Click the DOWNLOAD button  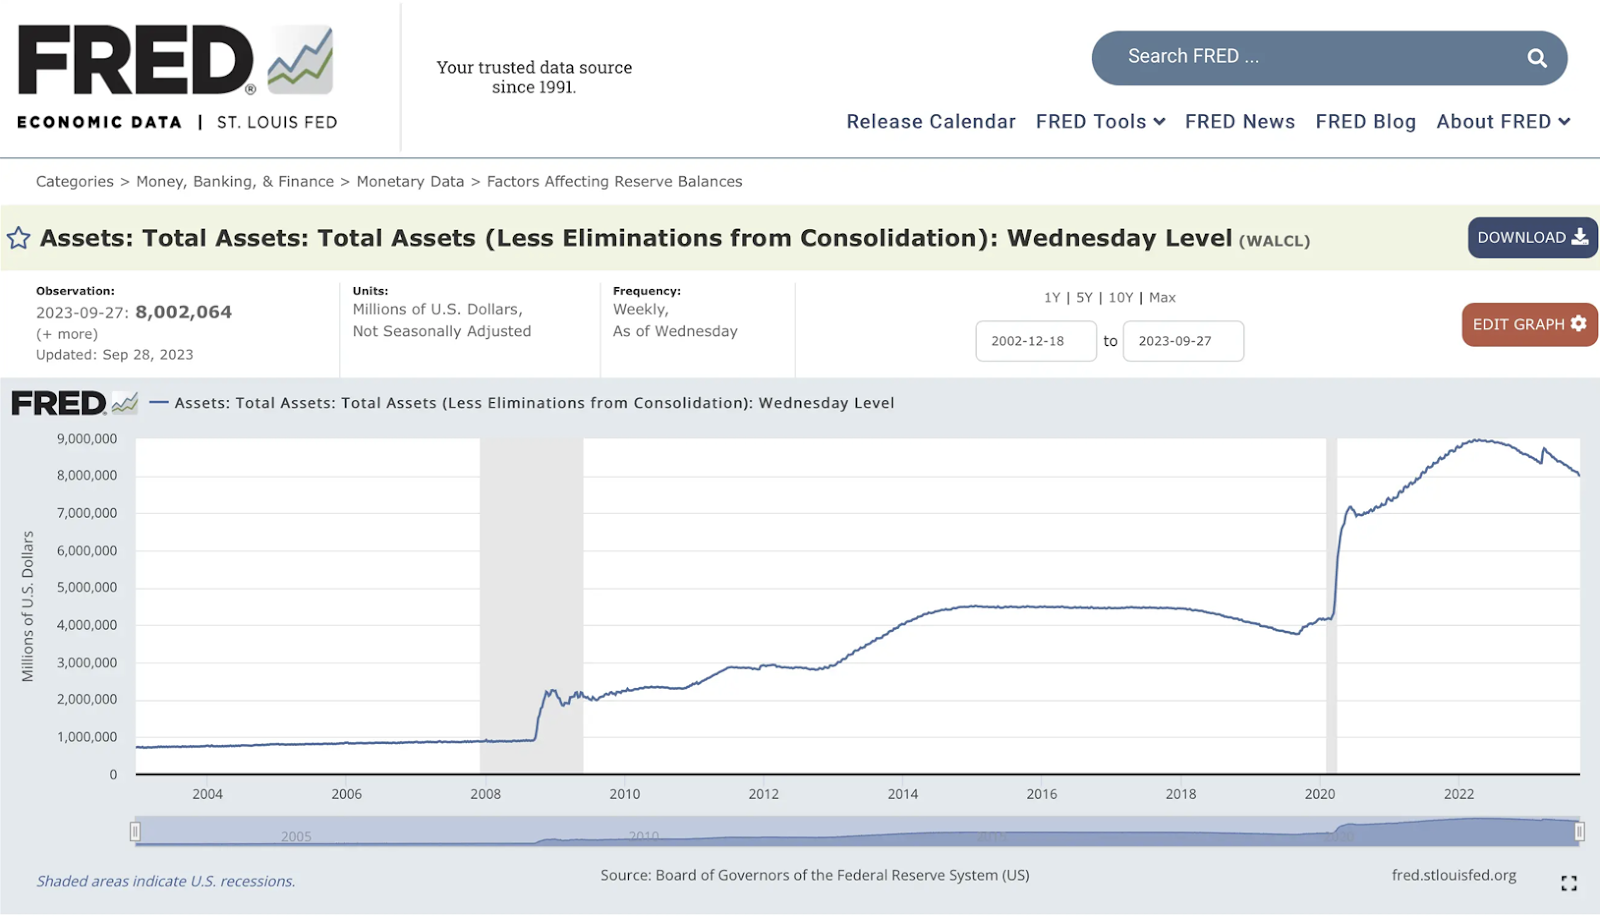click(x=1532, y=238)
